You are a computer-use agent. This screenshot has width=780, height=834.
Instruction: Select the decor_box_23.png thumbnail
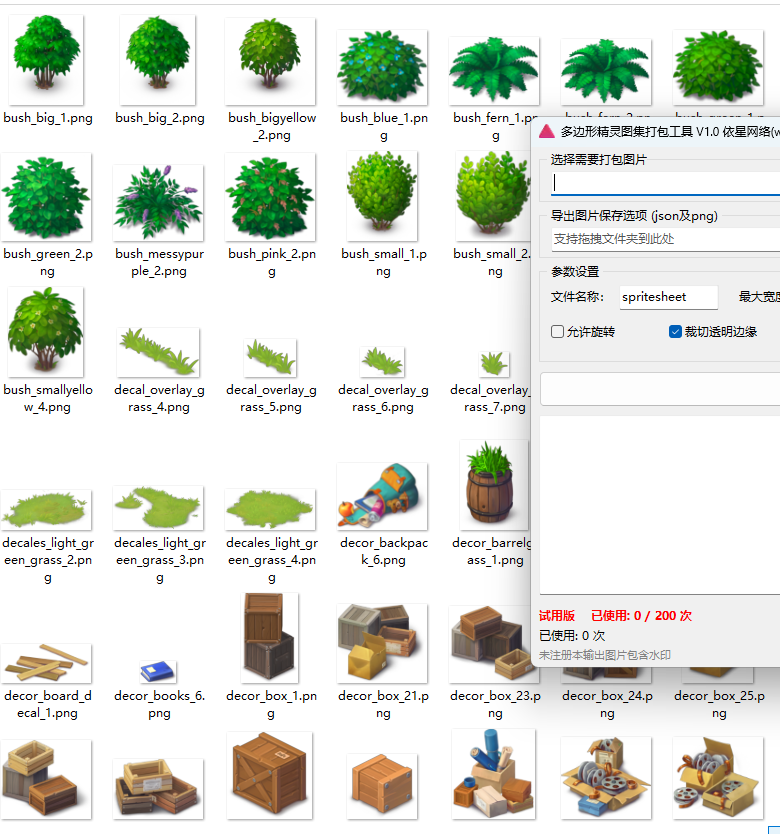(x=491, y=644)
